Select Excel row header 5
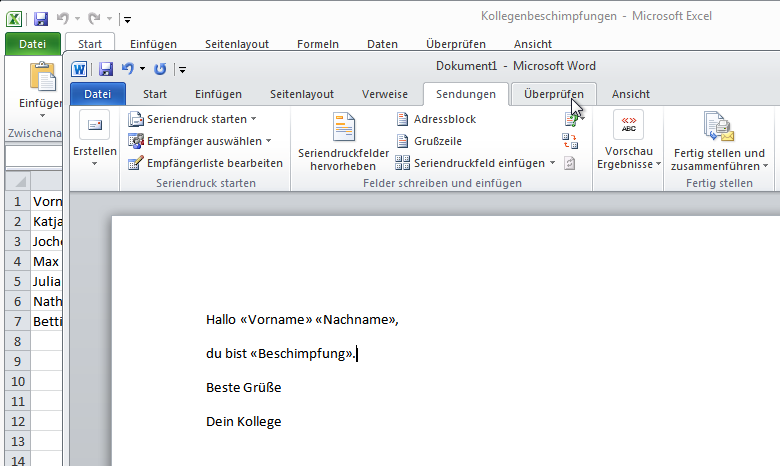The height and width of the screenshot is (466, 780). [x=17, y=281]
